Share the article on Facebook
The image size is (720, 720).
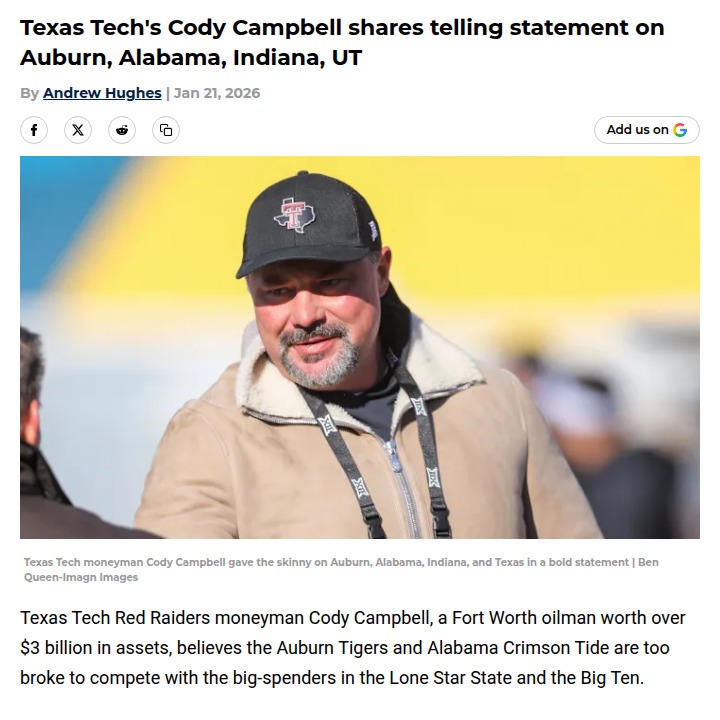[x=34, y=130]
